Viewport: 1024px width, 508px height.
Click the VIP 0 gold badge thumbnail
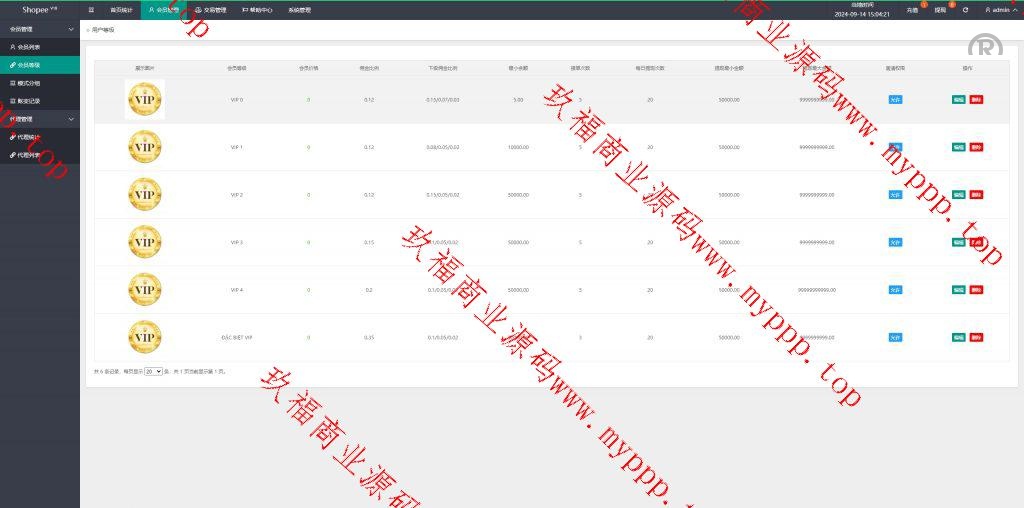[145, 100]
